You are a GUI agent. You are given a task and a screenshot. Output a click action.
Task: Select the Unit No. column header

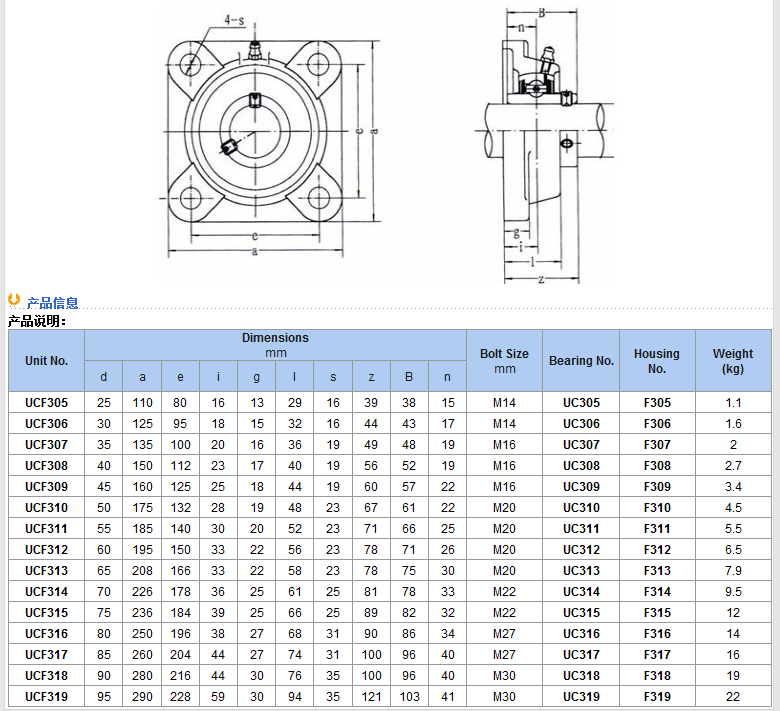(46, 361)
